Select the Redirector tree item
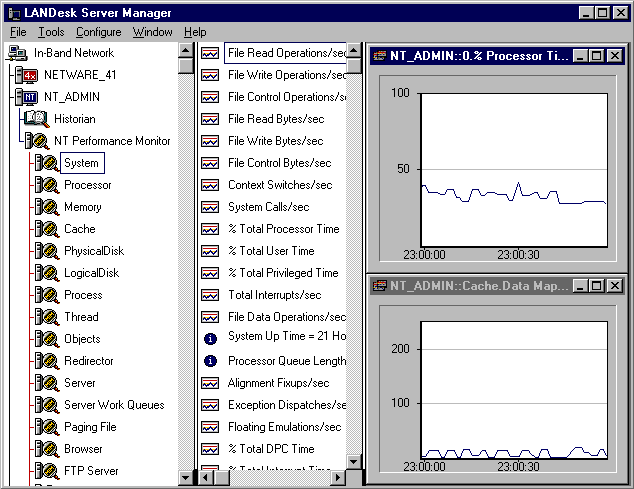 [x=89, y=361]
